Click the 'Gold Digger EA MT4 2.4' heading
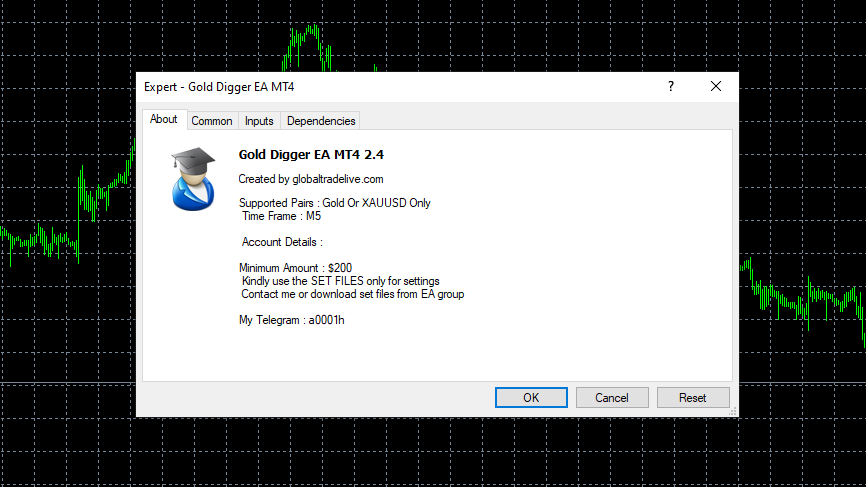This screenshot has width=866, height=487. point(311,155)
